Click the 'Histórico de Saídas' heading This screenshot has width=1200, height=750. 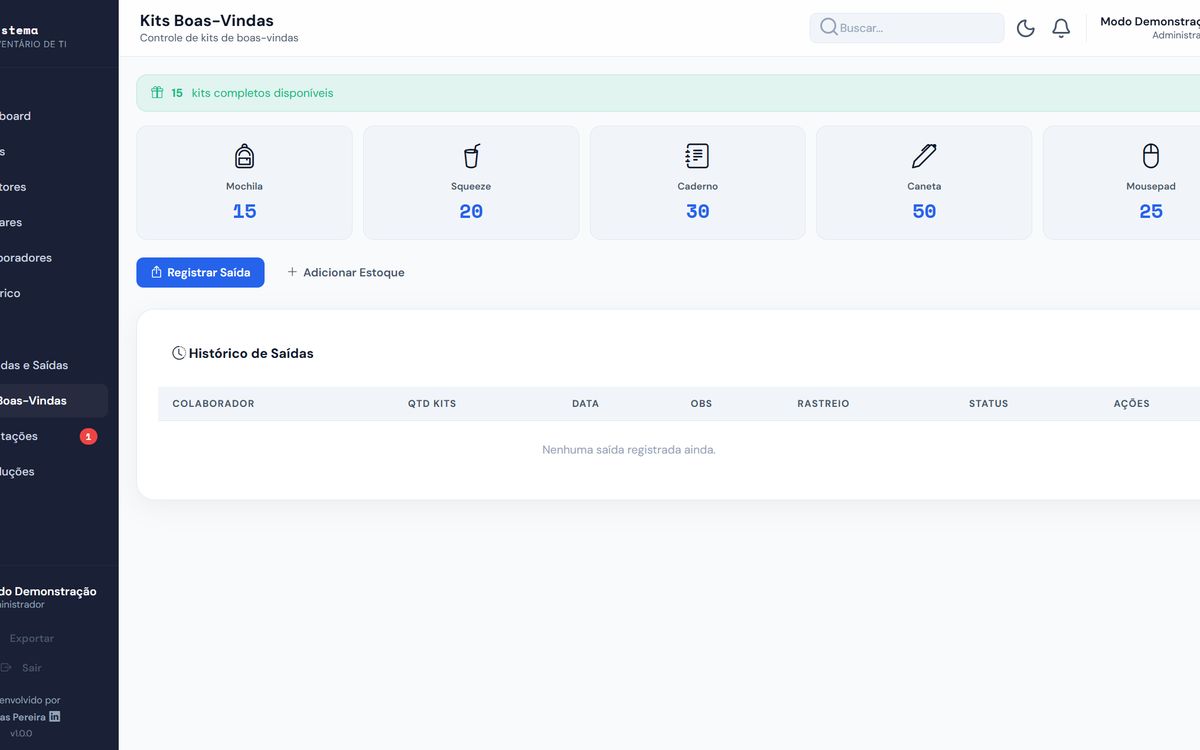(x=251, y=353)
